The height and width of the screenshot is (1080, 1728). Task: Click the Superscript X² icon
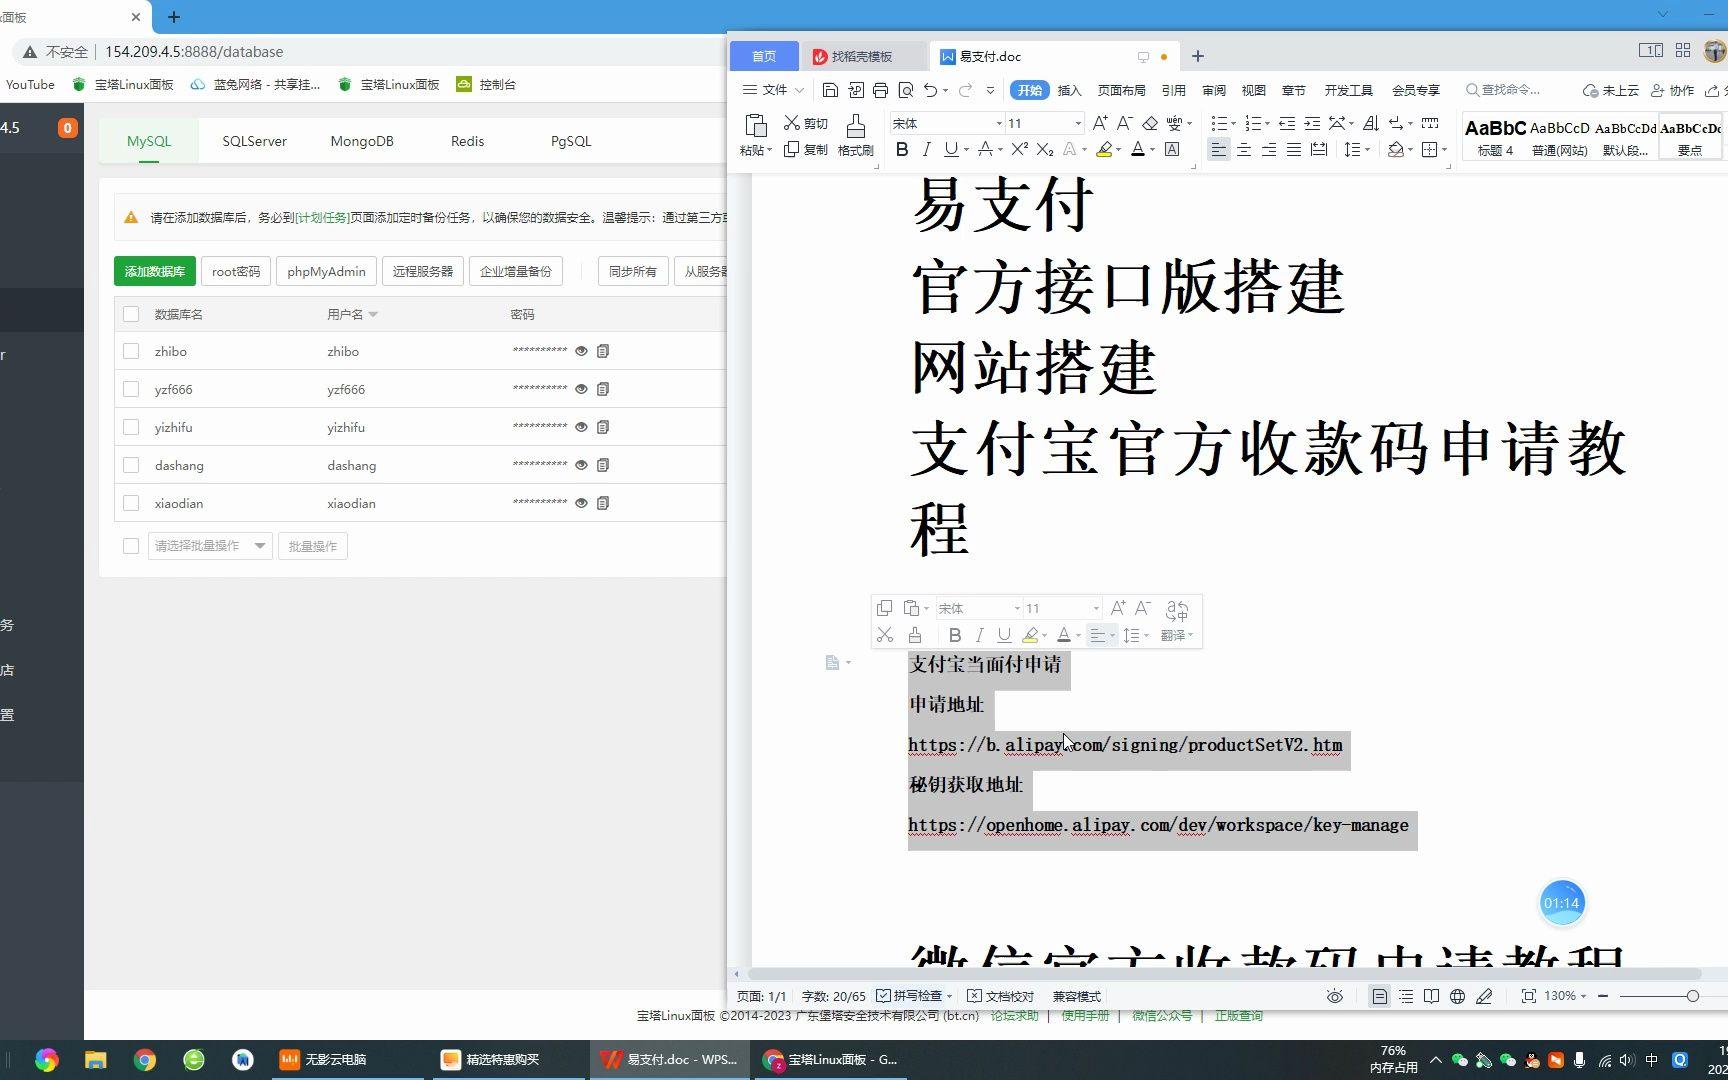click(x=1019, y=149)
